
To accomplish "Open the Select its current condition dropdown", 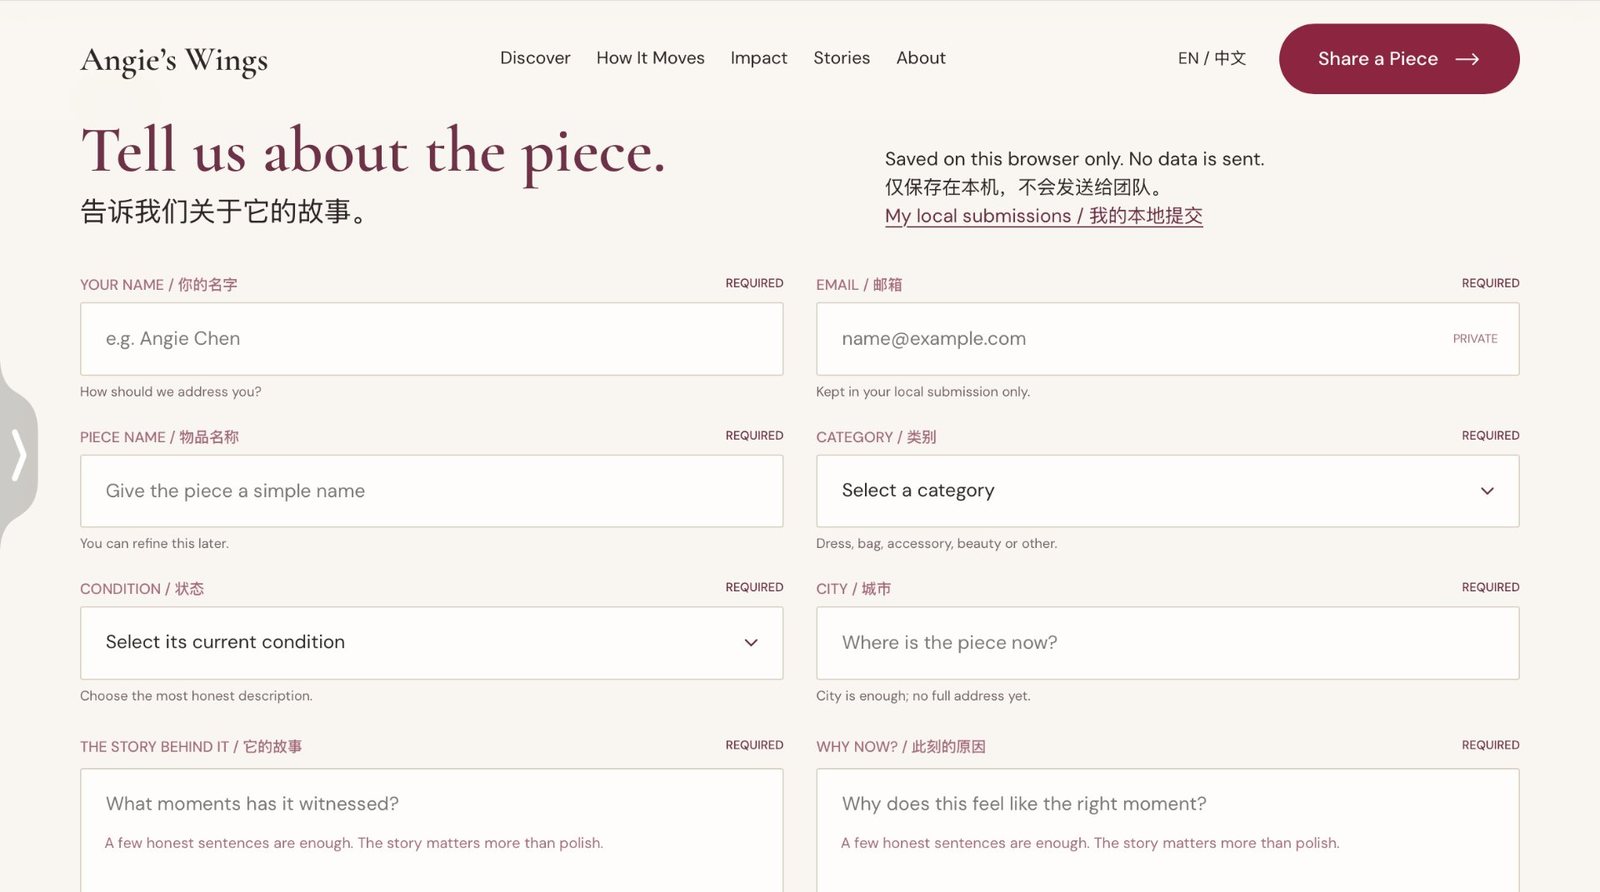I will click(432, 643).
